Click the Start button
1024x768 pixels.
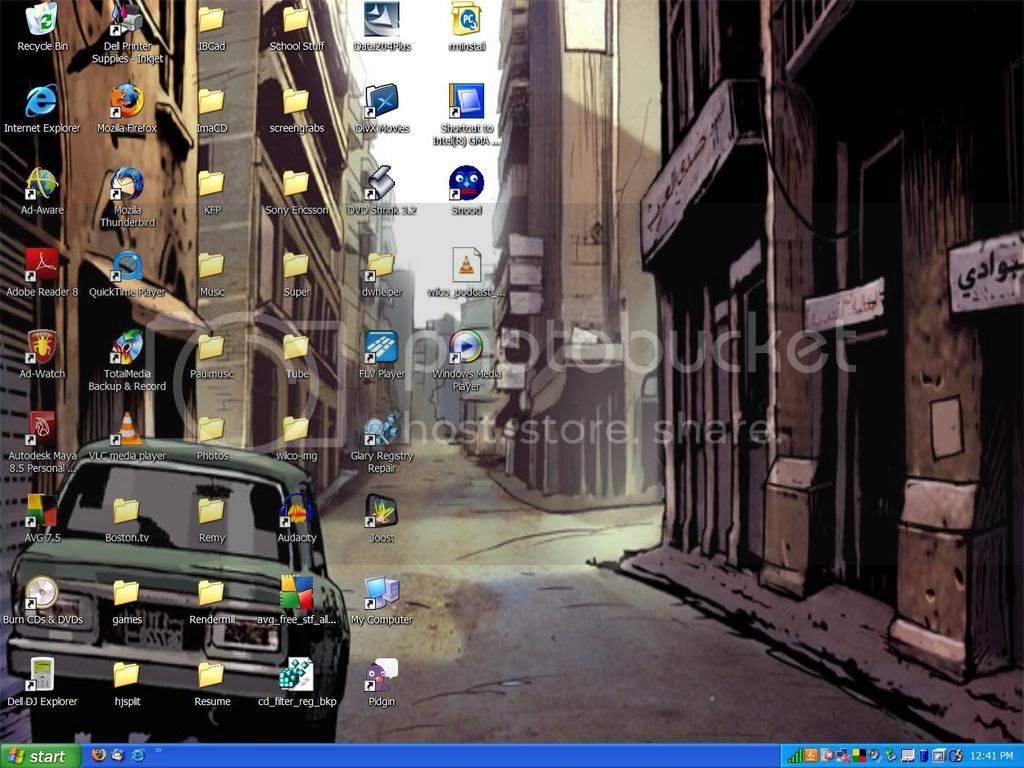(x=38, y=756)
